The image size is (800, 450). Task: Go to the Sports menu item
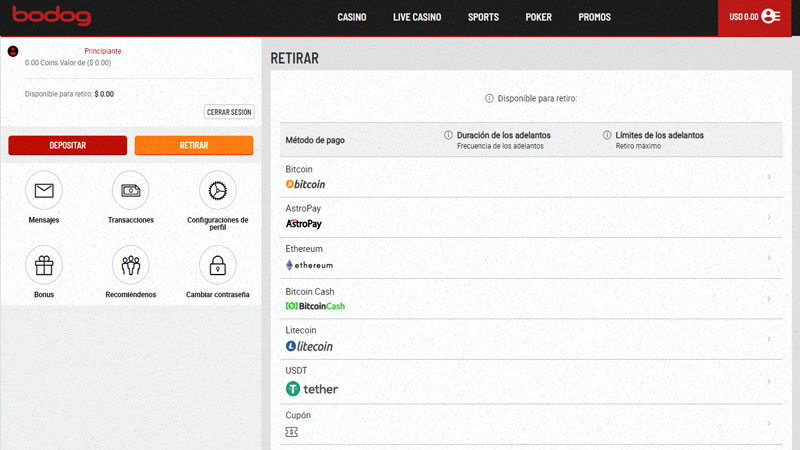[x=483, y=17]
